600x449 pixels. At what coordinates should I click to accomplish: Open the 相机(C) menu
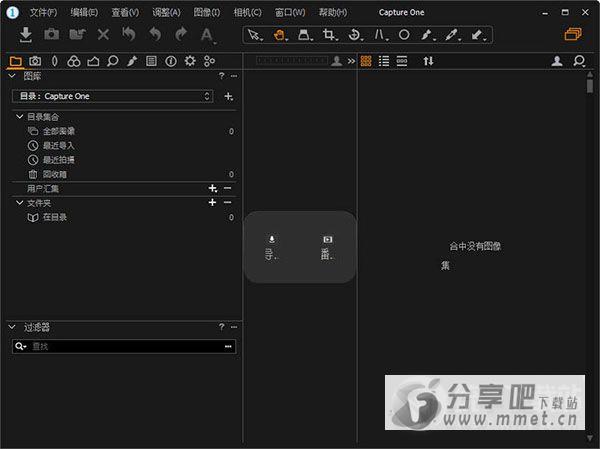click(248, 13)
